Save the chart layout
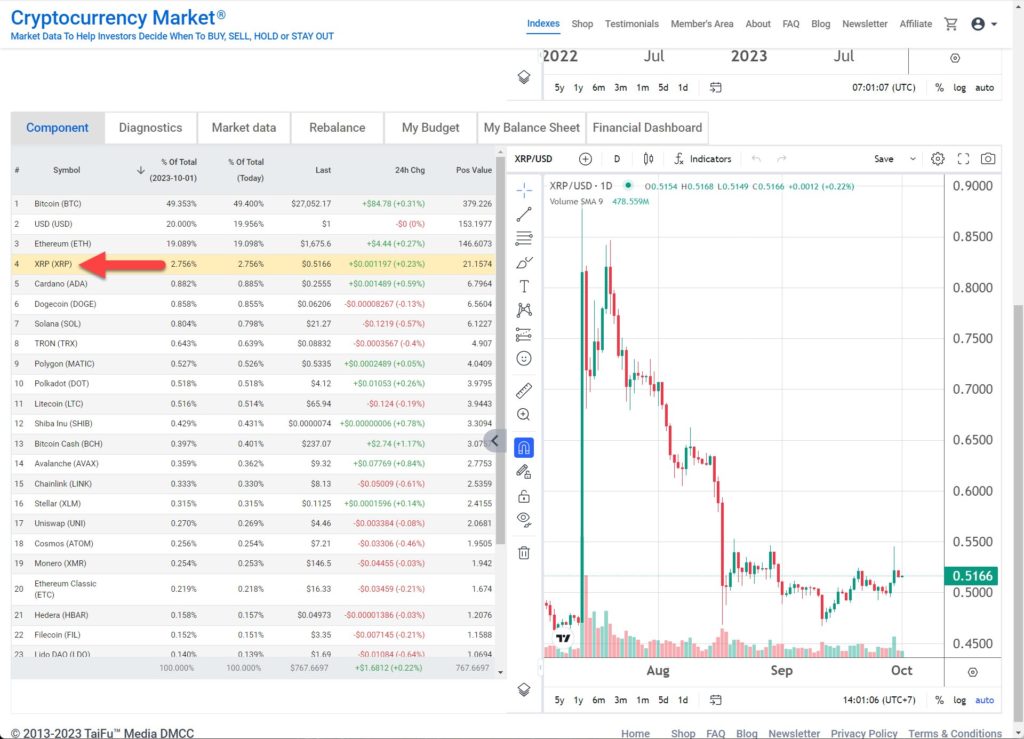Viewport: 1024px width, 739px height. click(x=884, y=159)
